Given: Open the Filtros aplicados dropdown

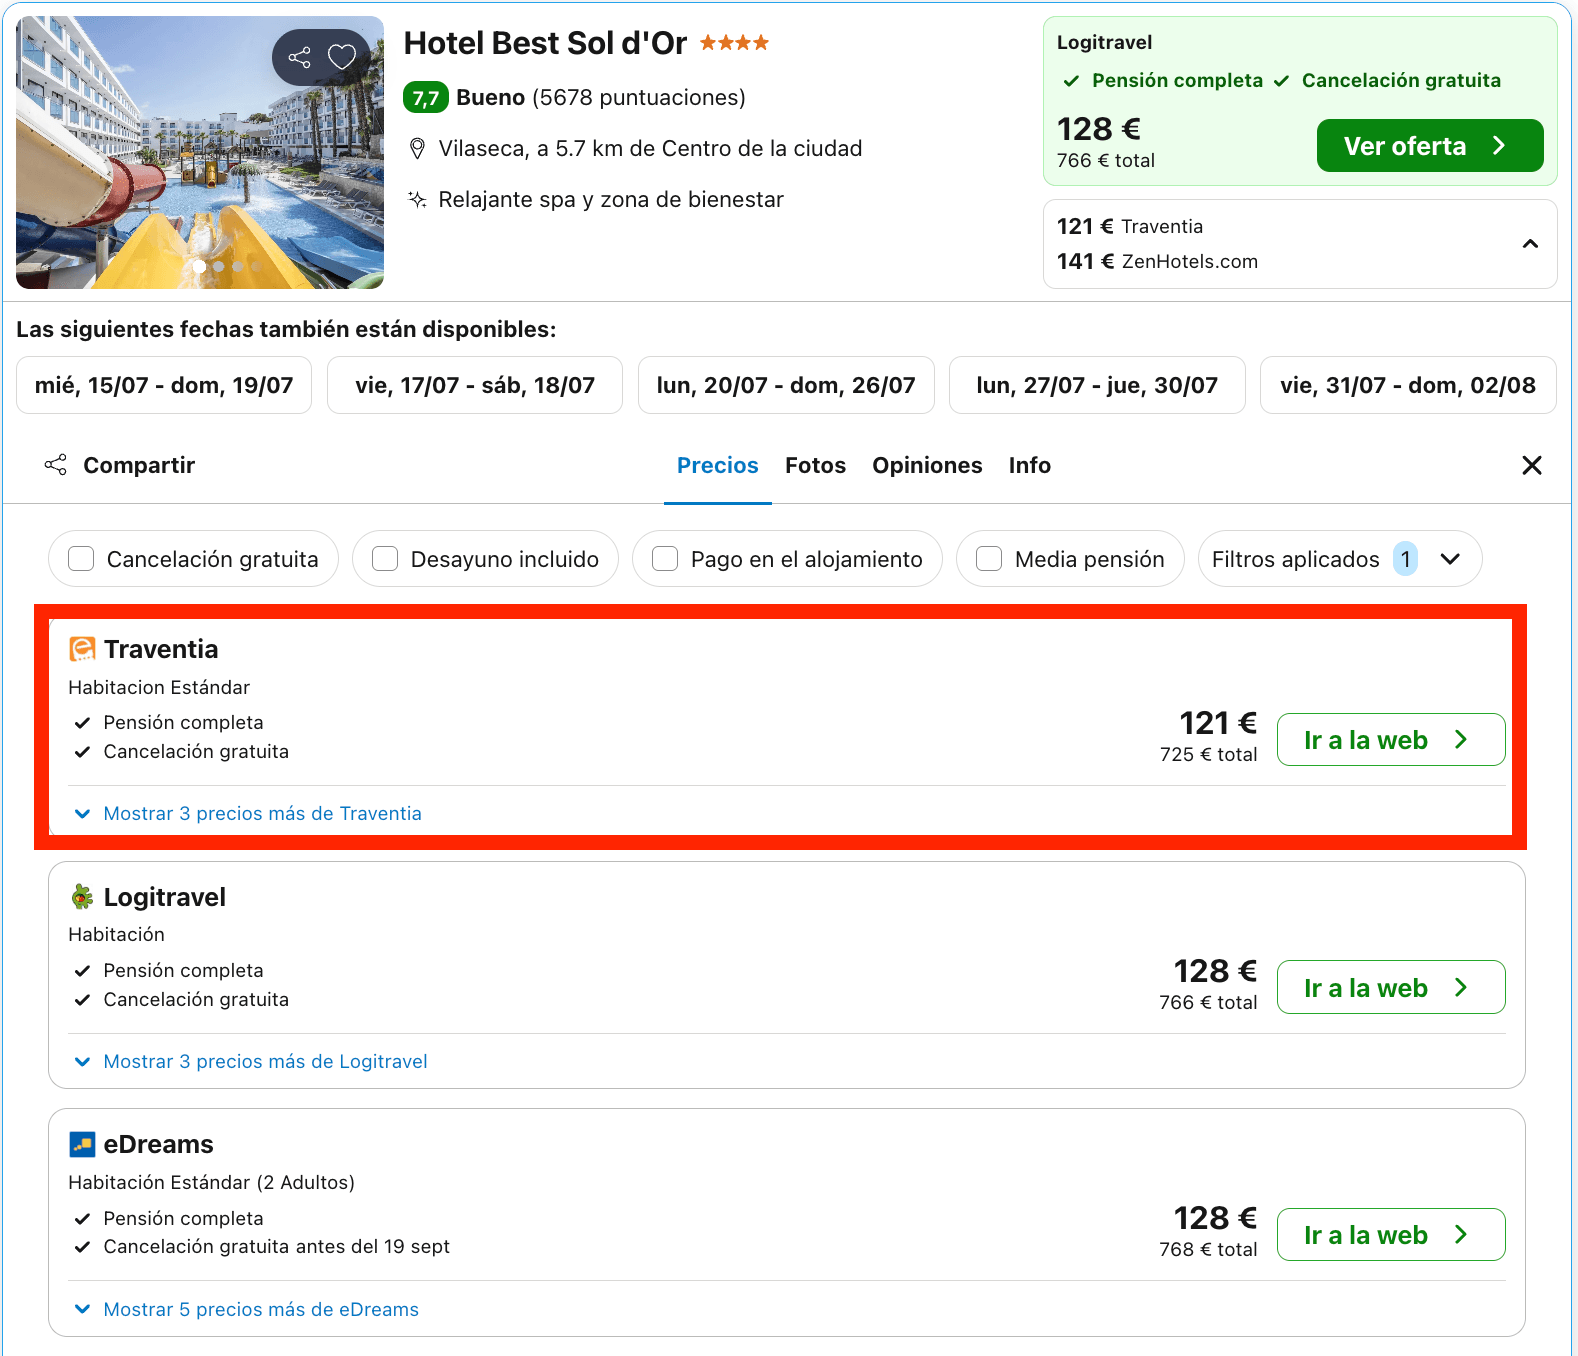Looking at the screenshot, I should [1339, 558].
